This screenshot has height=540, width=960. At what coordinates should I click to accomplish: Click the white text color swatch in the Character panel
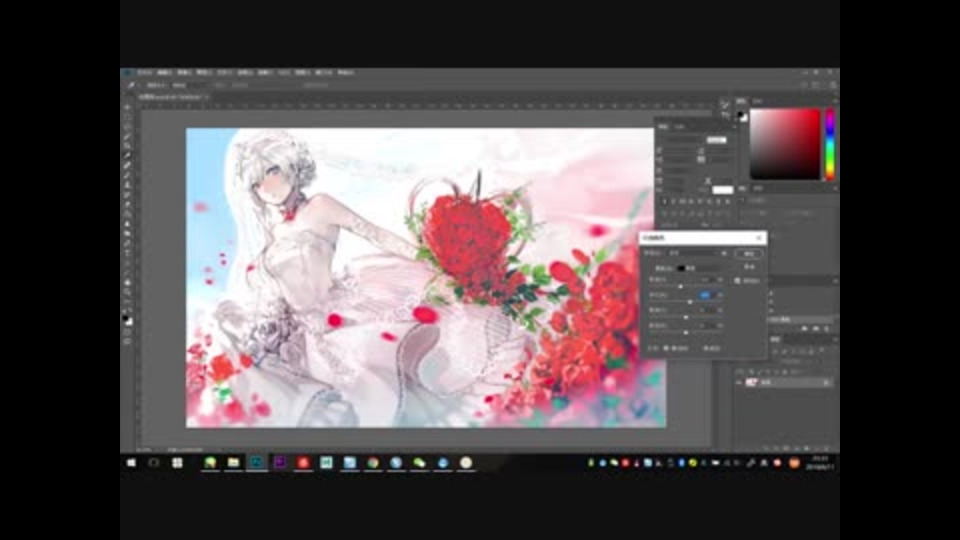coord(722,190)
